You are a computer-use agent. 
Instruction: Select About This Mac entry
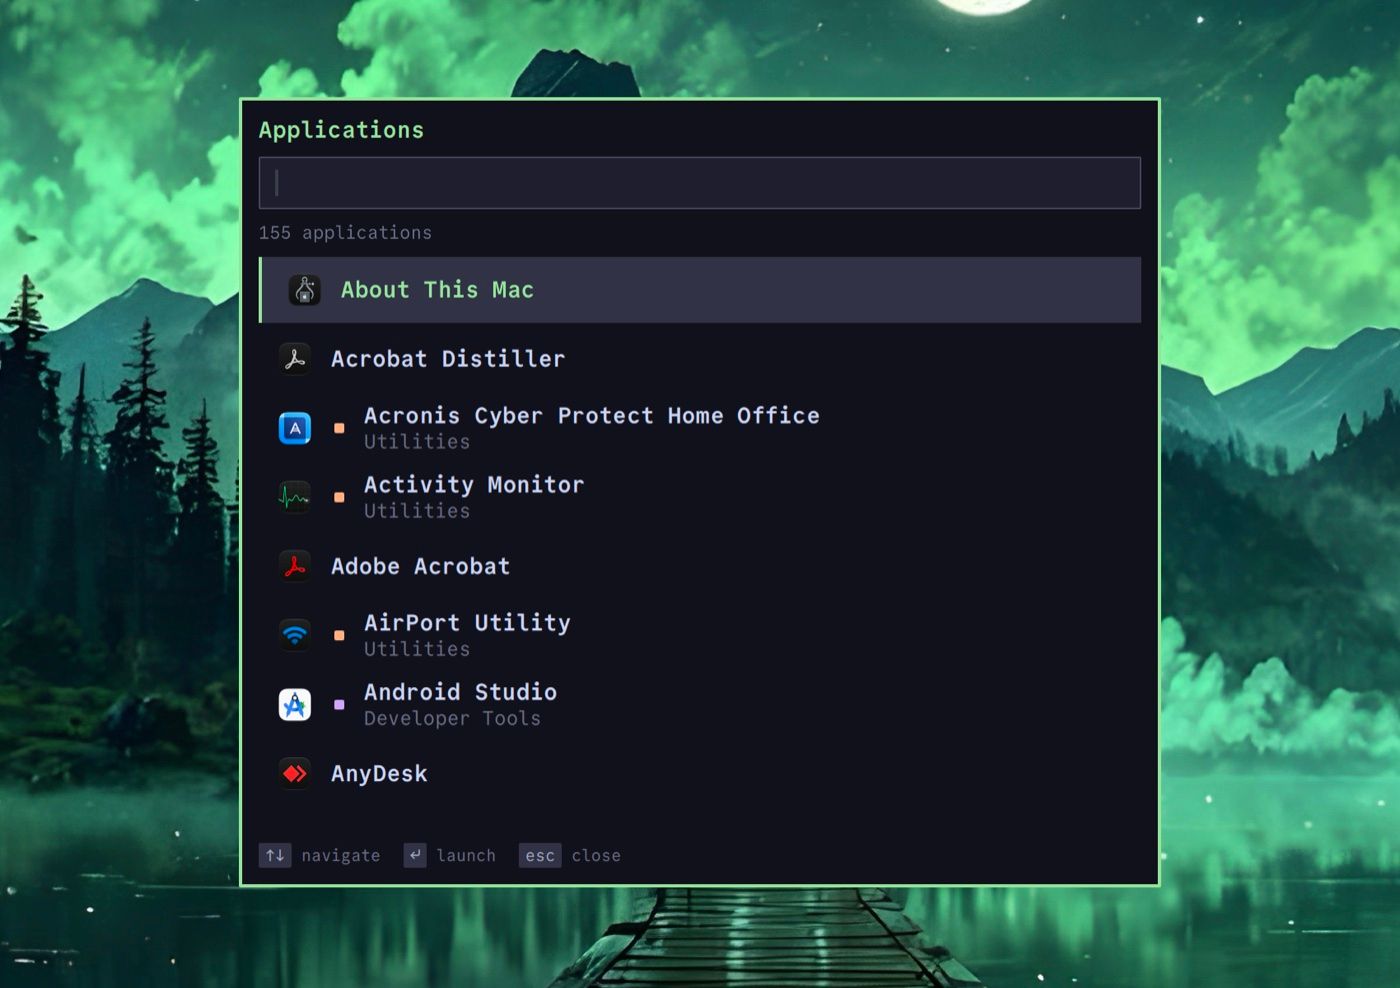point(700,290)
